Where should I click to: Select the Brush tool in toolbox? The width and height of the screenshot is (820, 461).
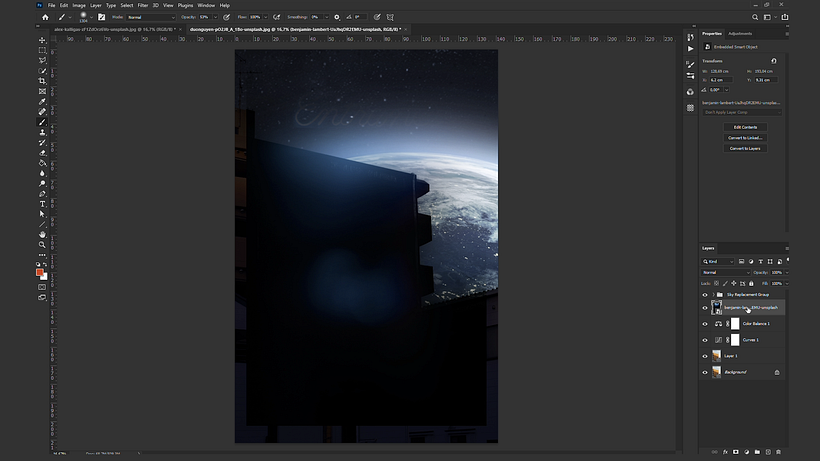(42, 122)
